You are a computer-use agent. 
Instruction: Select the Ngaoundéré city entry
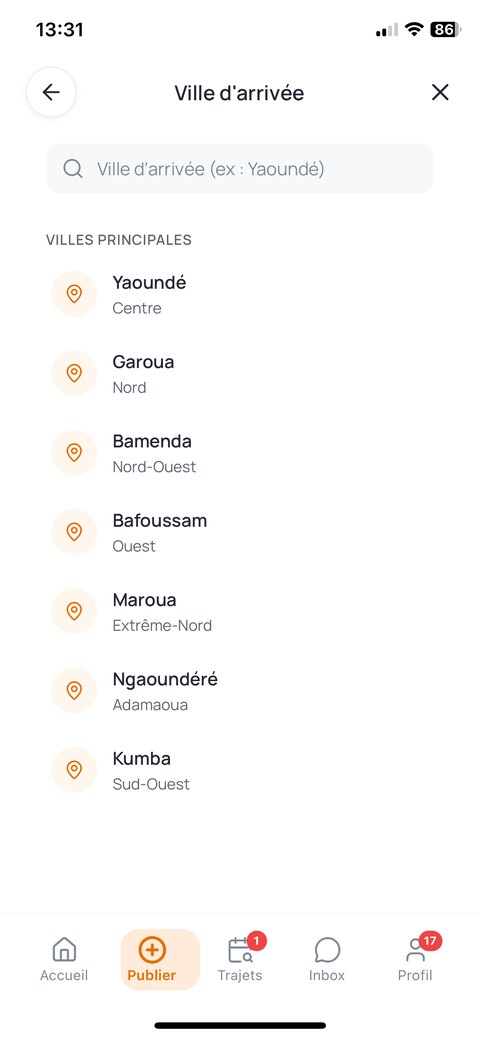[240, 690]
